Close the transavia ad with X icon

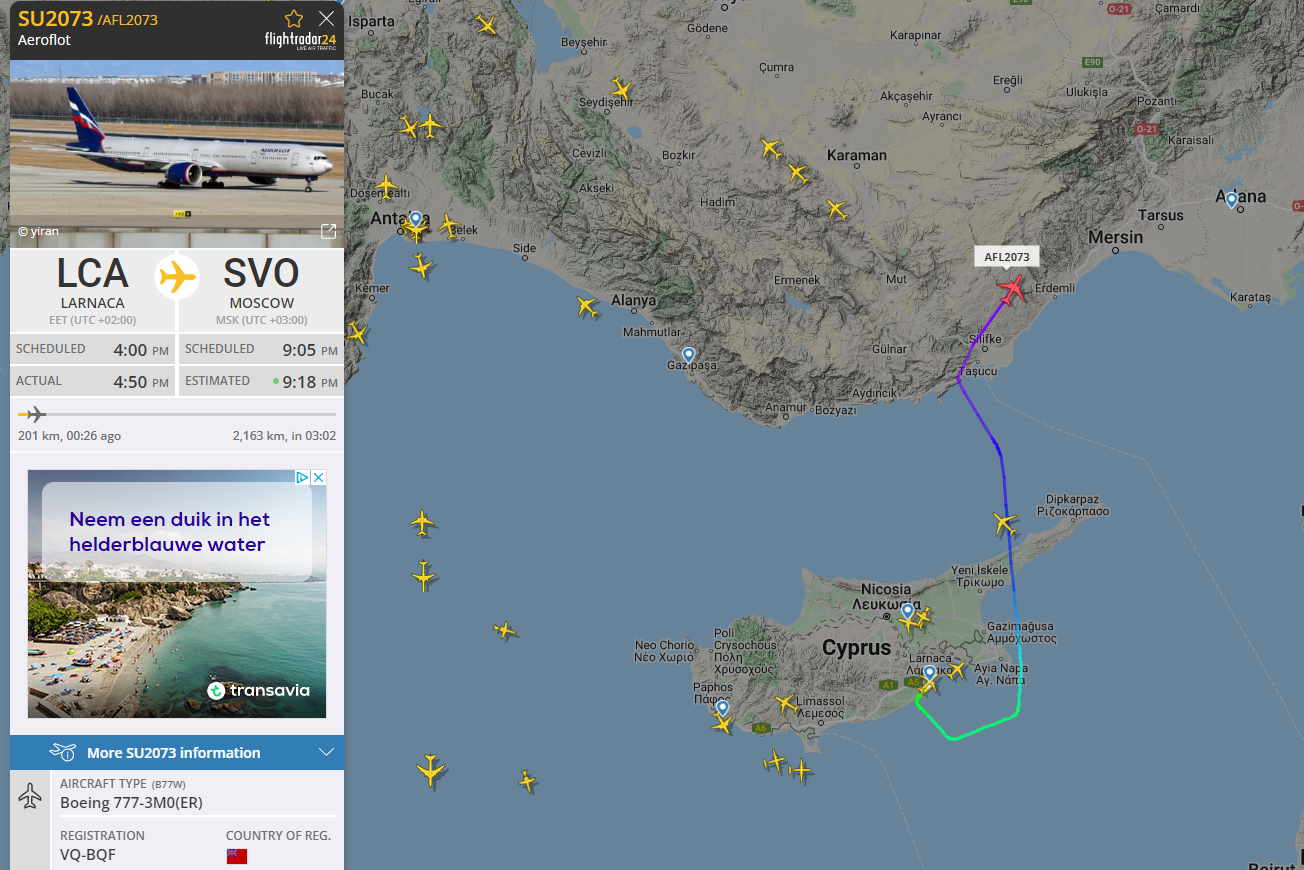[319, 478]
